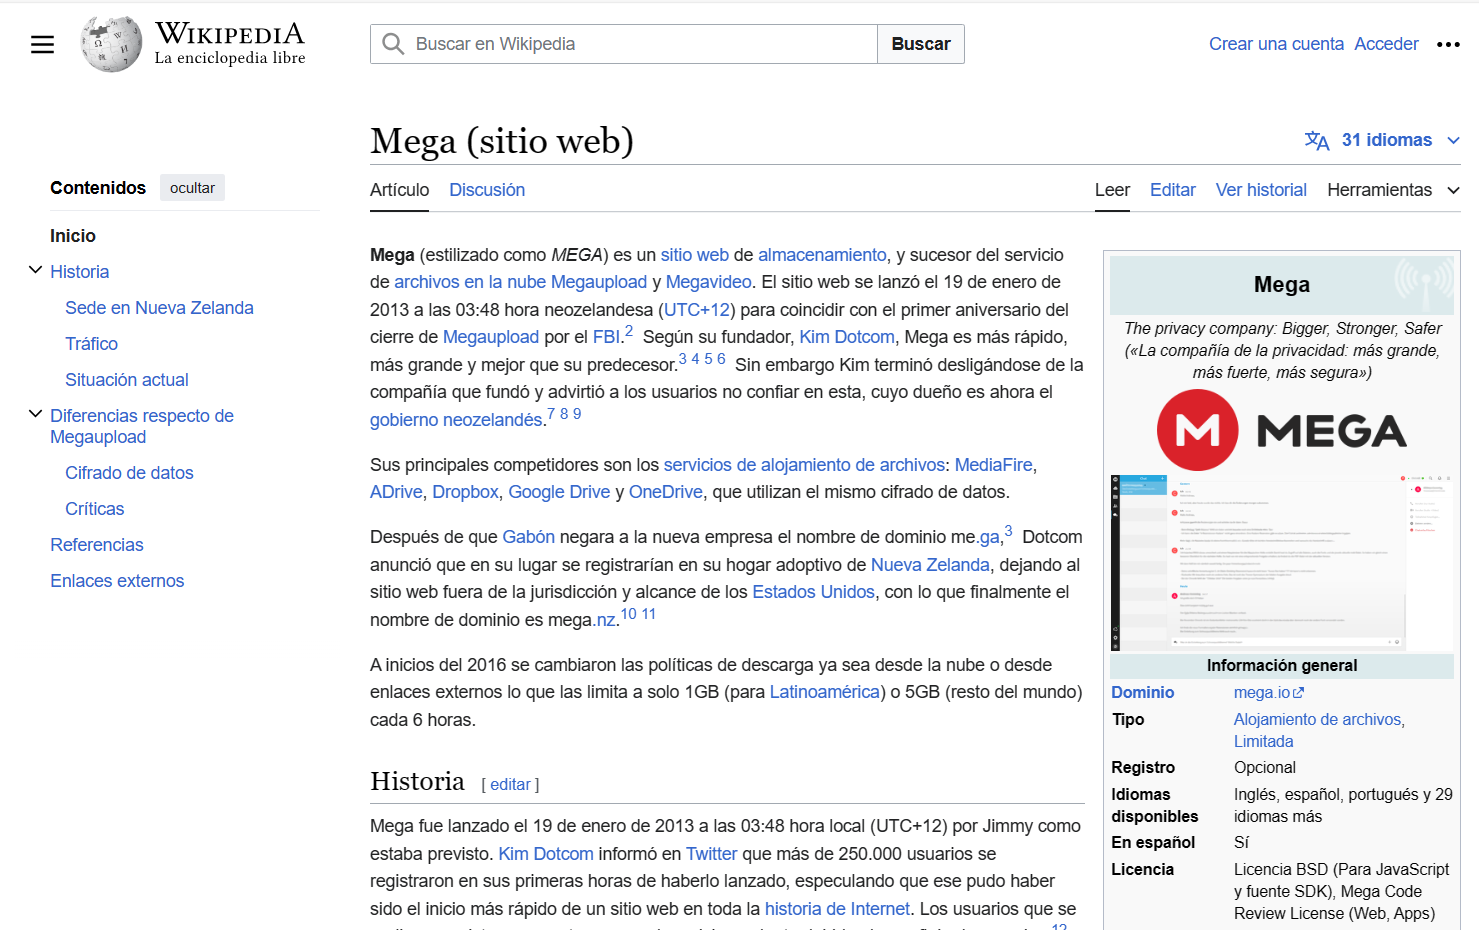The width and height of the screenshot is (1479, 930).
Task: Jump to Enlaces externos in contents
Action: (117, 581)
